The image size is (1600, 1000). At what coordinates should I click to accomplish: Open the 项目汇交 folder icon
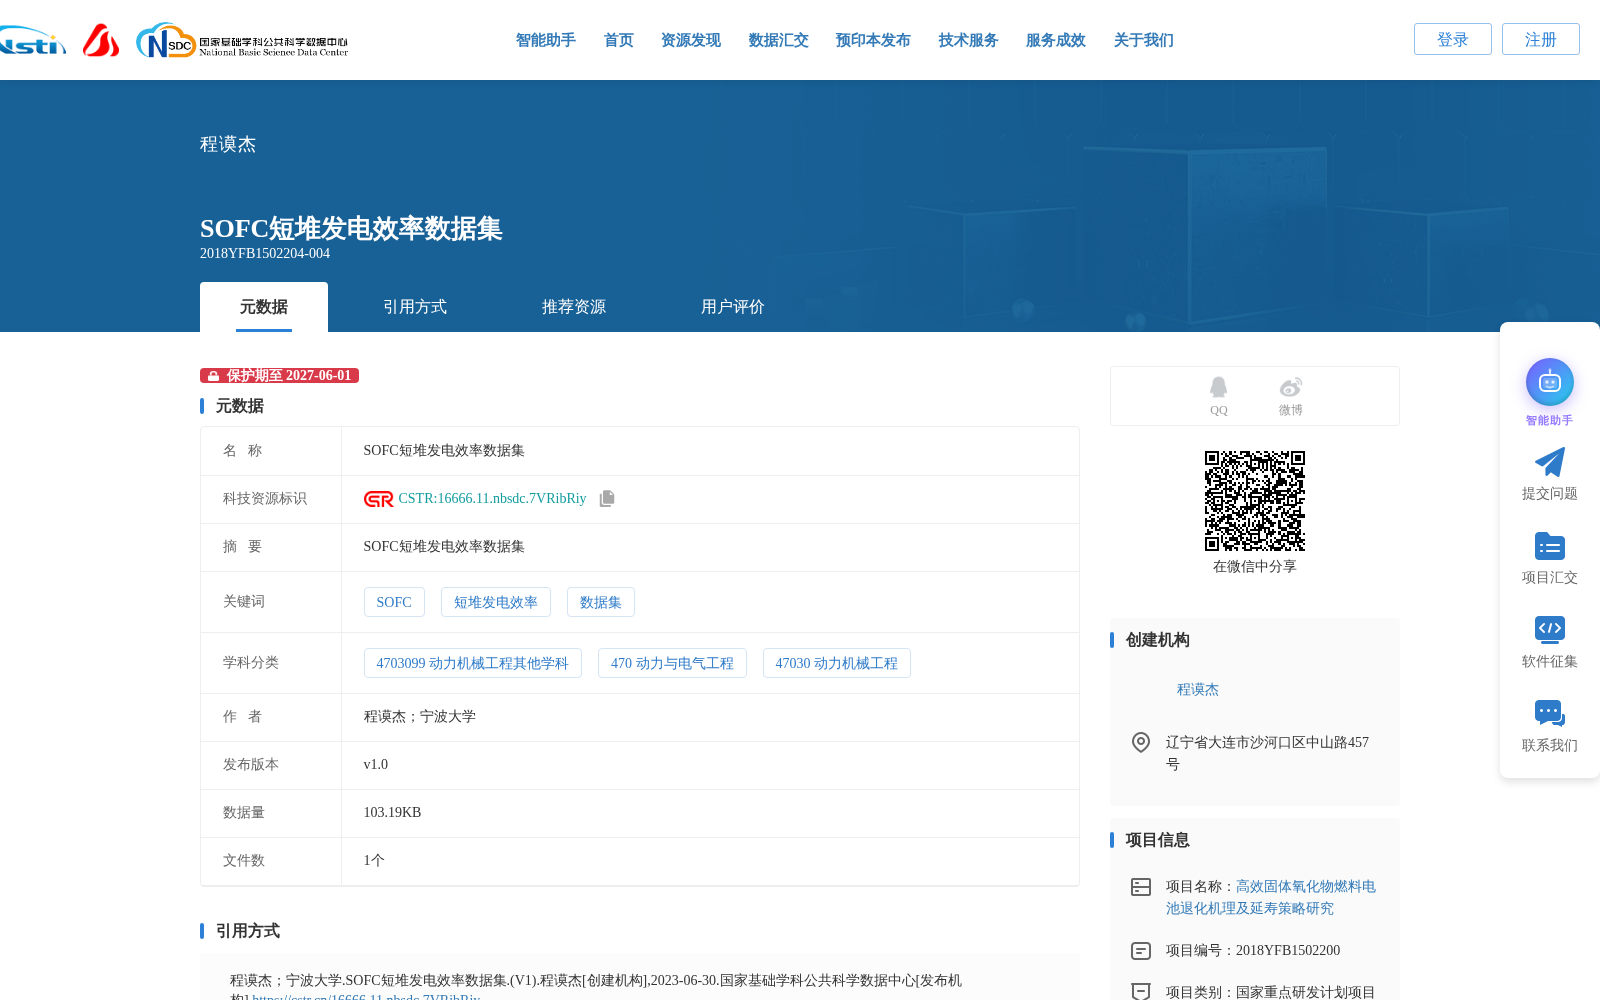click(1550, 546)
